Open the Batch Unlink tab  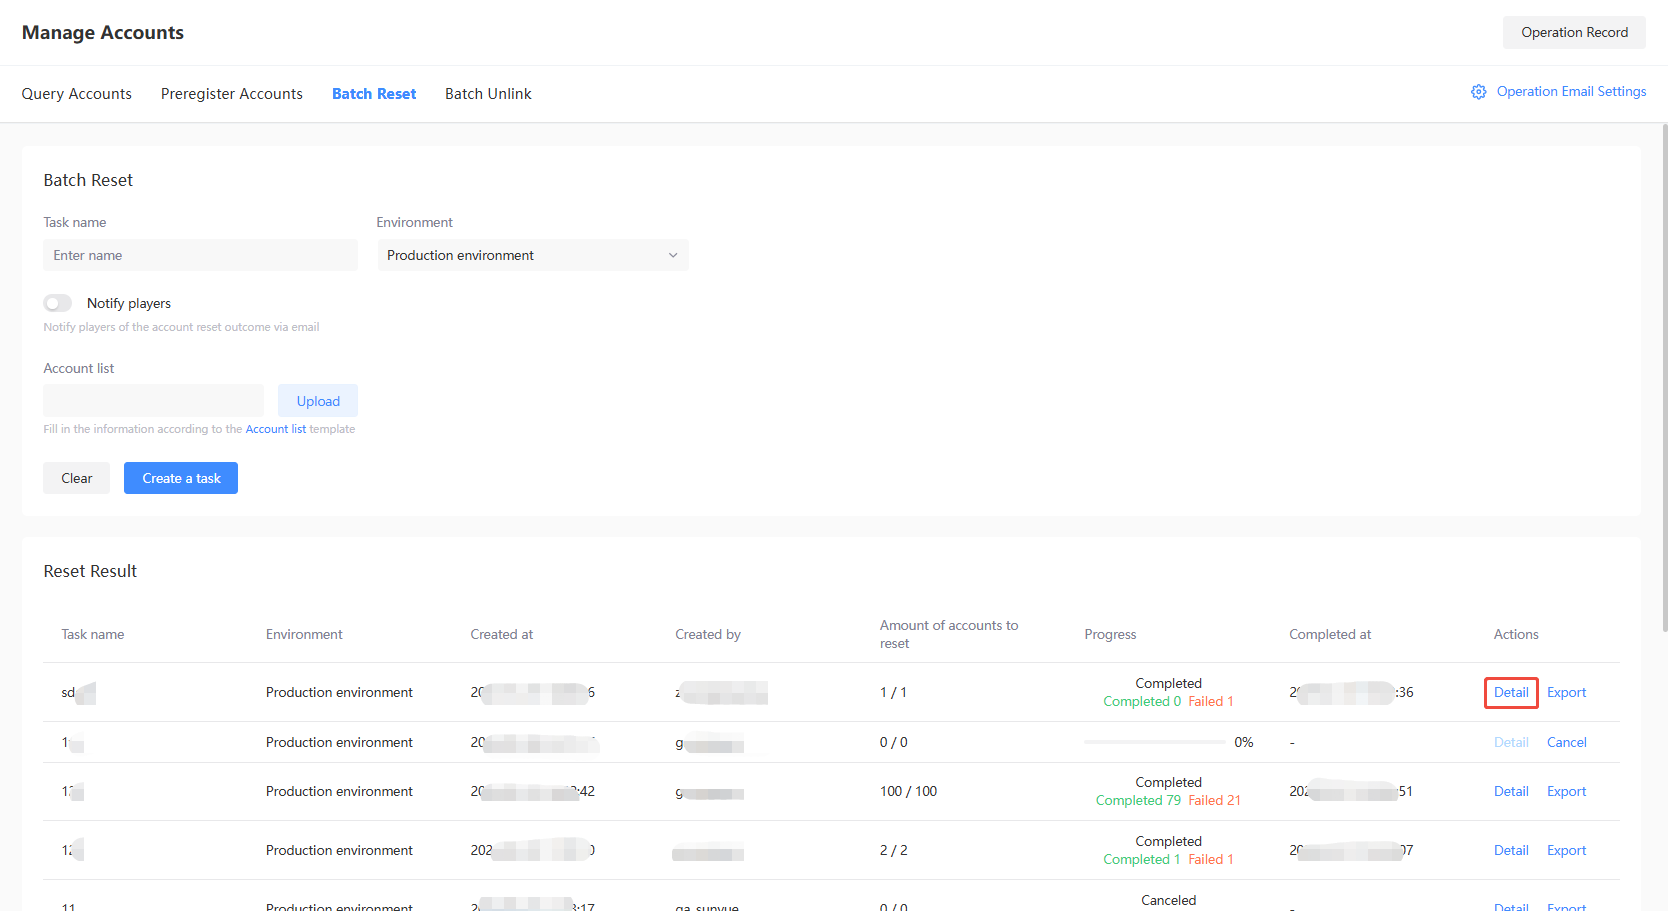[488, 94]
